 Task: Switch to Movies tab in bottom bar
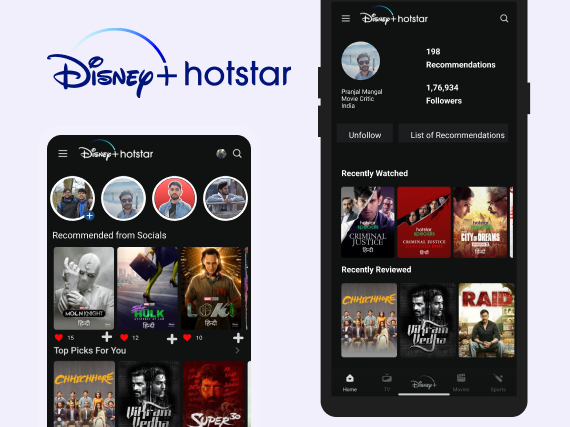(461, 383)
